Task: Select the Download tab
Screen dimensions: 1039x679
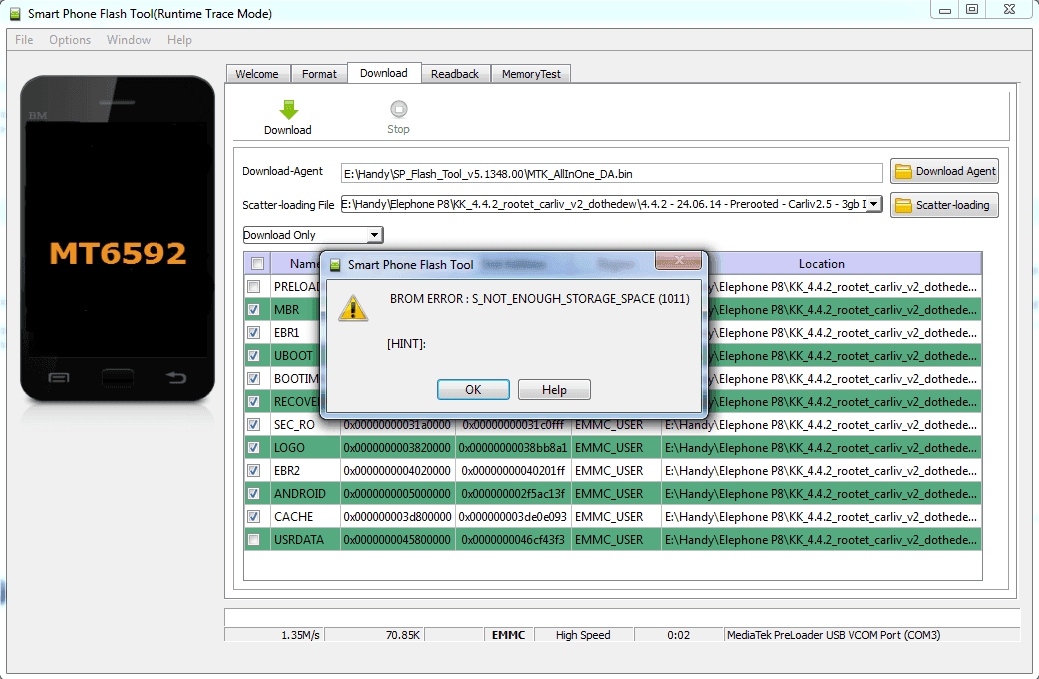Action: click(384, 73)
